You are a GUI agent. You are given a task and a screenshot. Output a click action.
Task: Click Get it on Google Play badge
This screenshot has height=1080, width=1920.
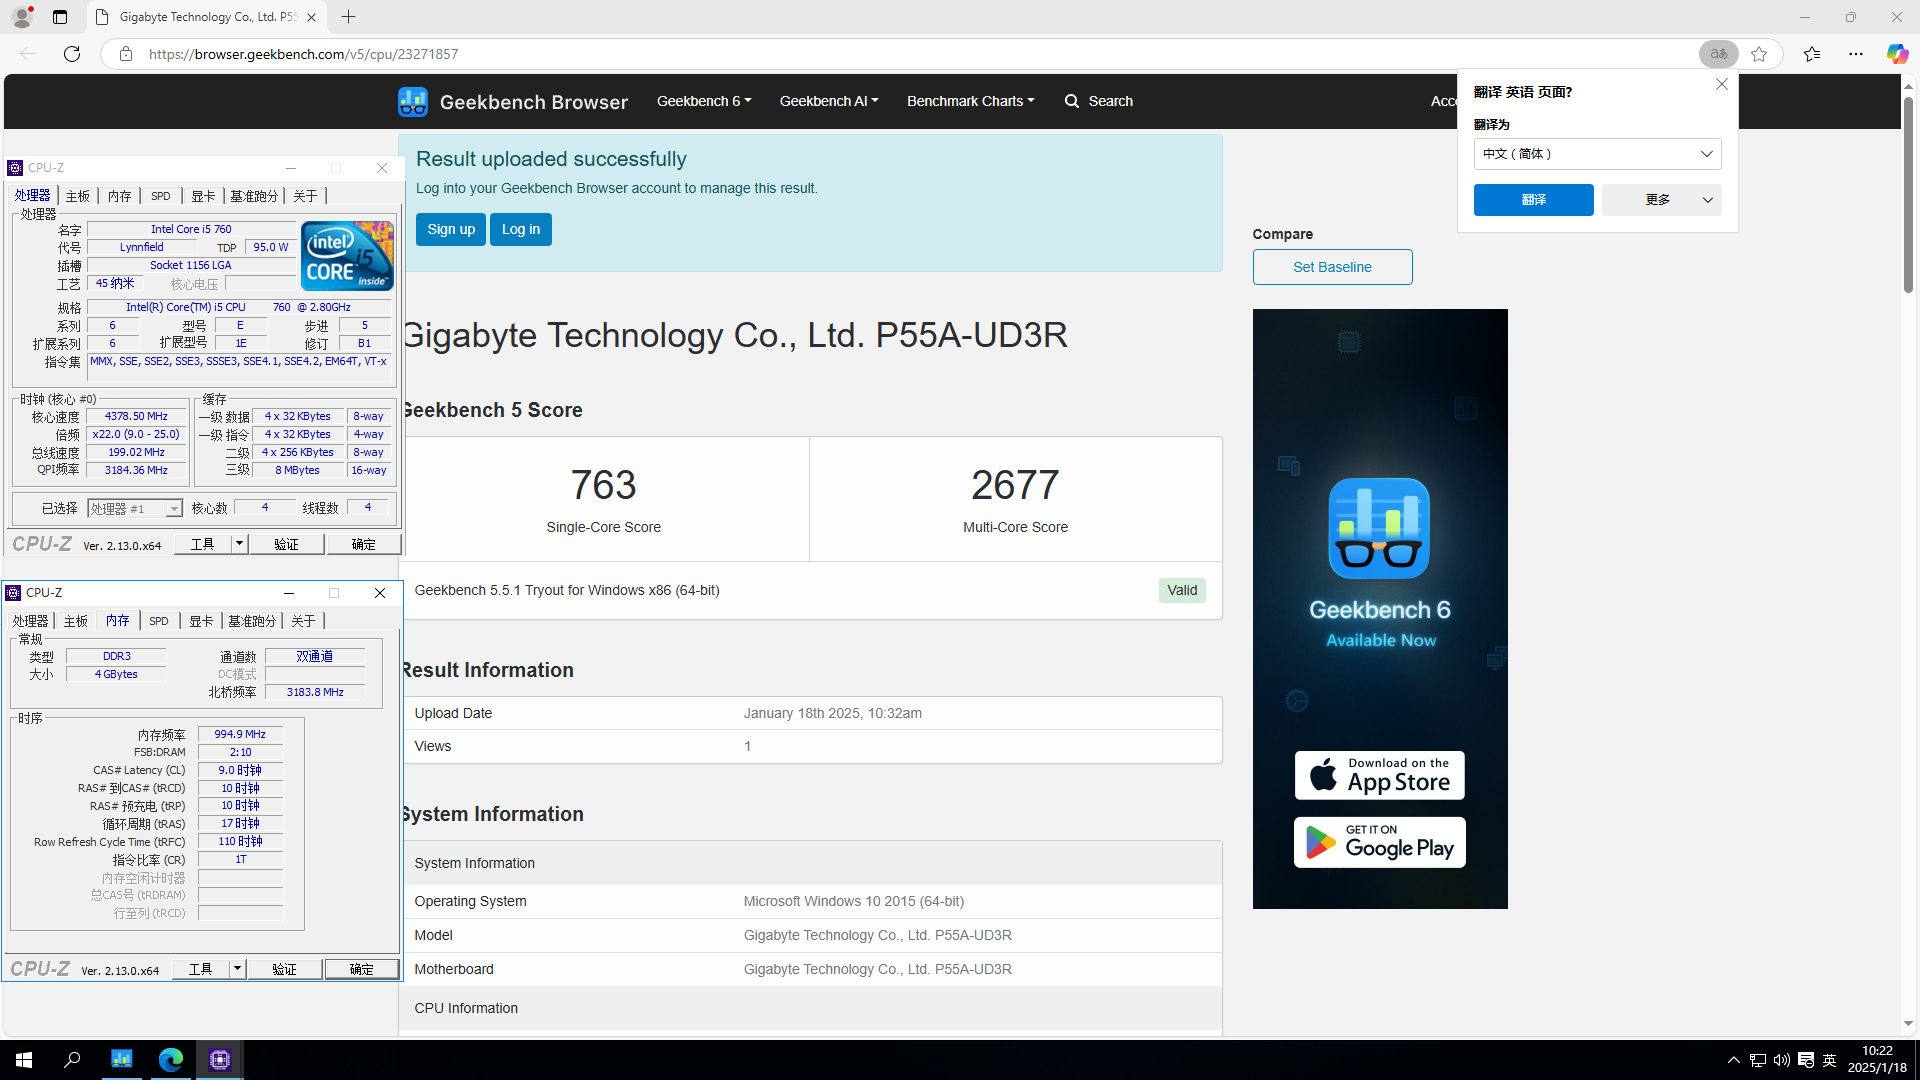coord(1379,842)
